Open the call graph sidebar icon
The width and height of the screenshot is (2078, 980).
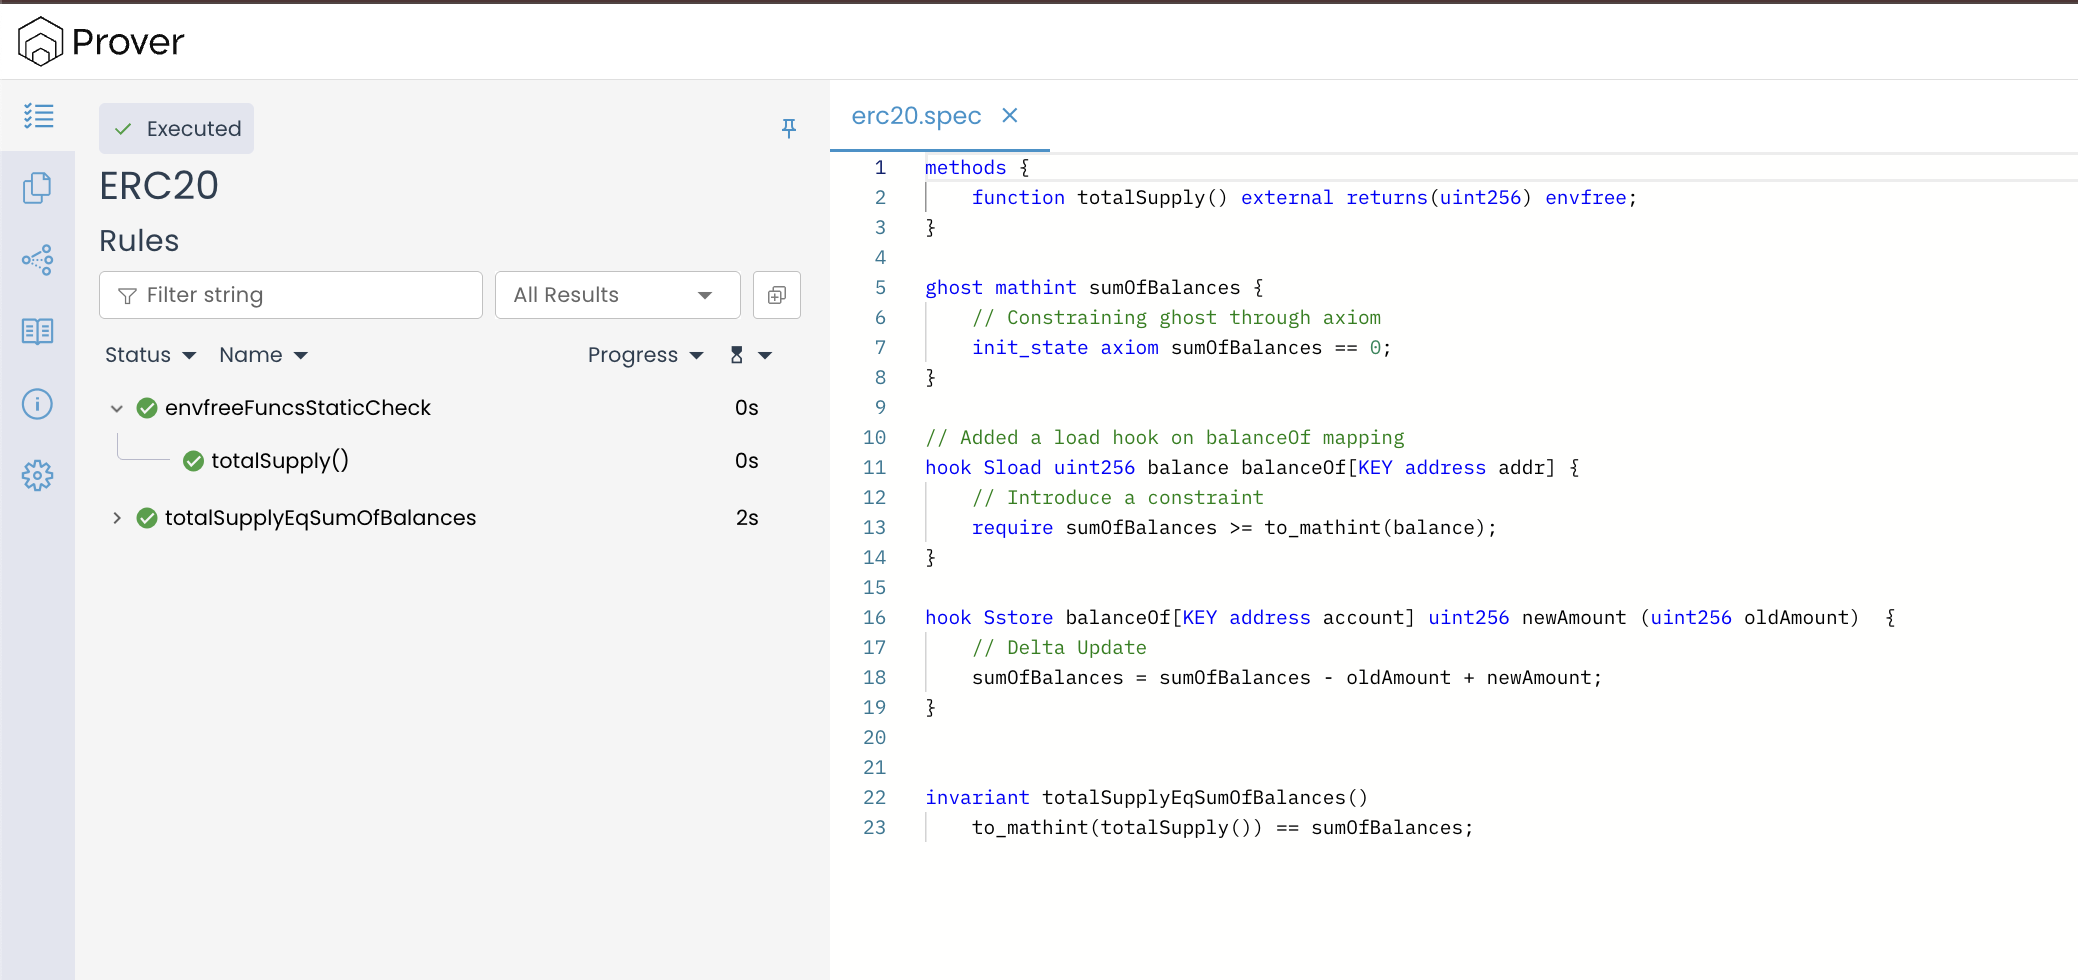38,260
